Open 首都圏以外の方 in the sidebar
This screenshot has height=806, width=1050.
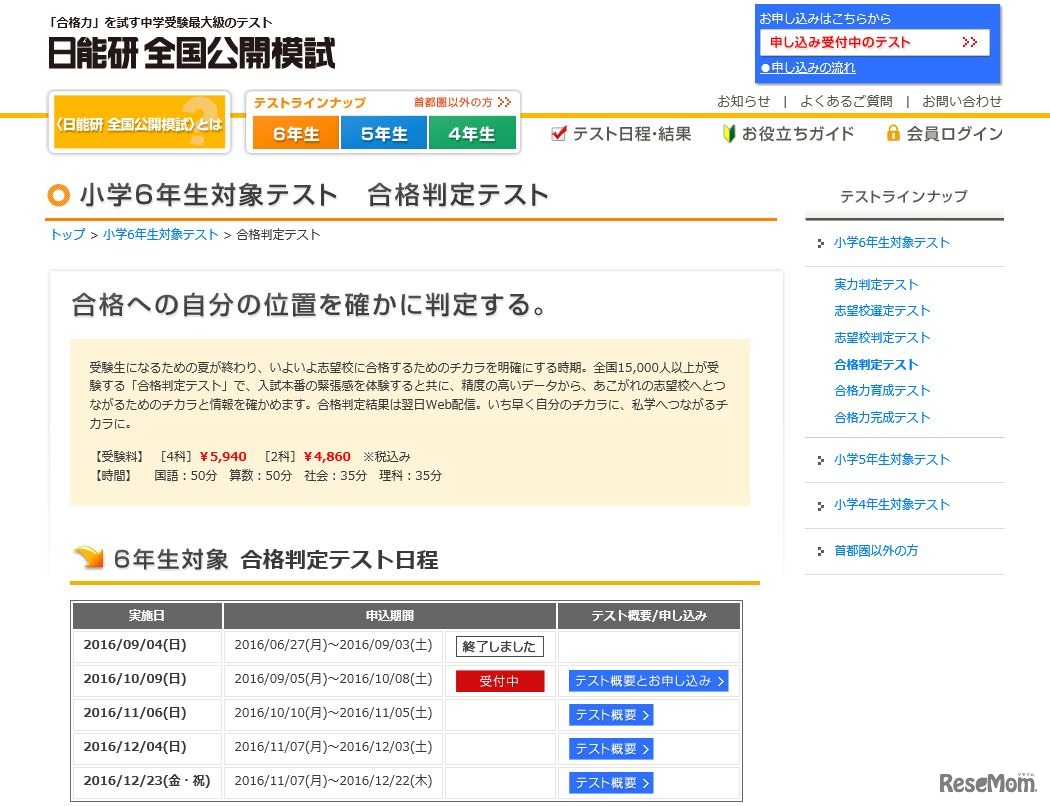[x=875, y=550]
